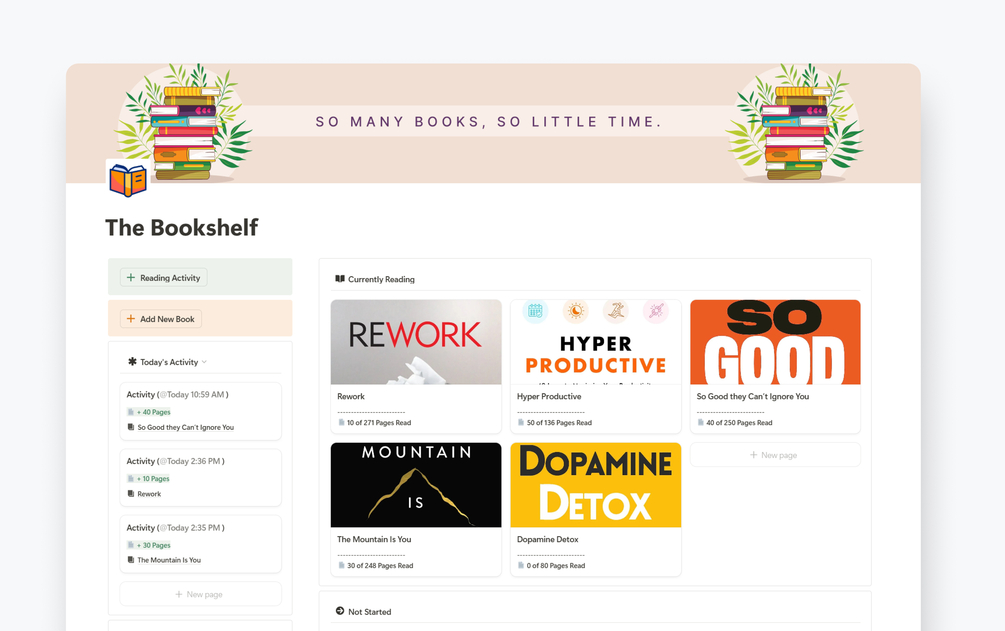Expand the Today's Activity view dropdown chevron

pyautogui.click(x=204, y=362)
